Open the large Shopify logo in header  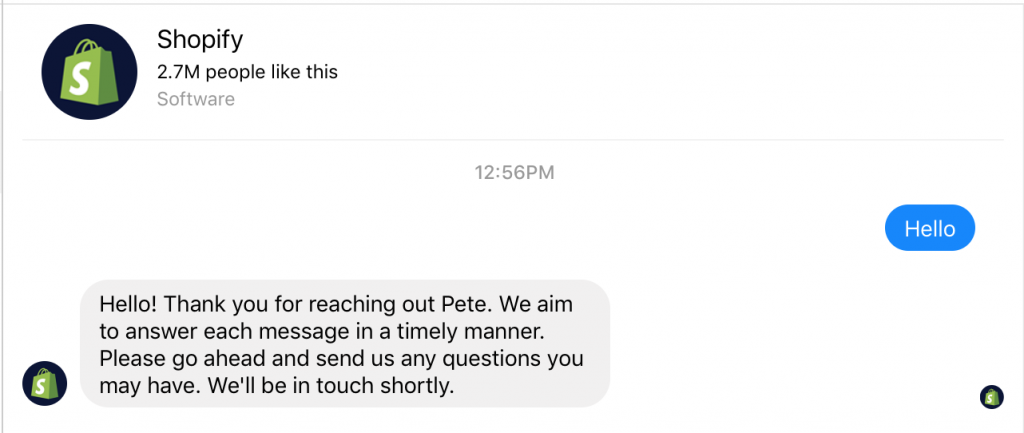pos(89,72)
